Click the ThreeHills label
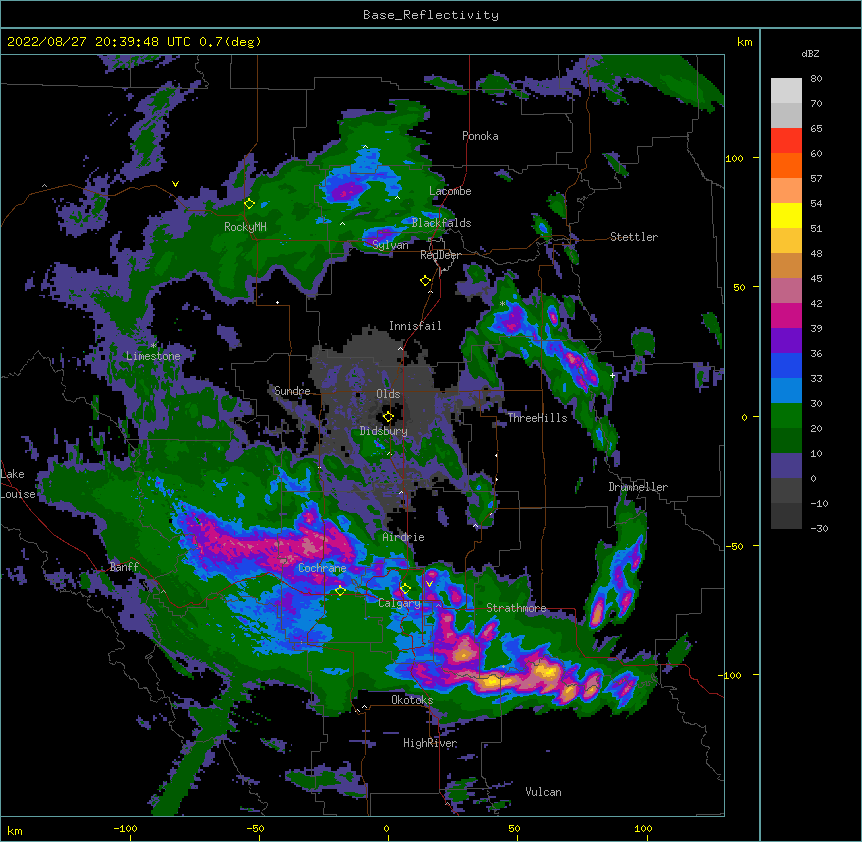Screen dimensions: 862x842 click(537, 418)
